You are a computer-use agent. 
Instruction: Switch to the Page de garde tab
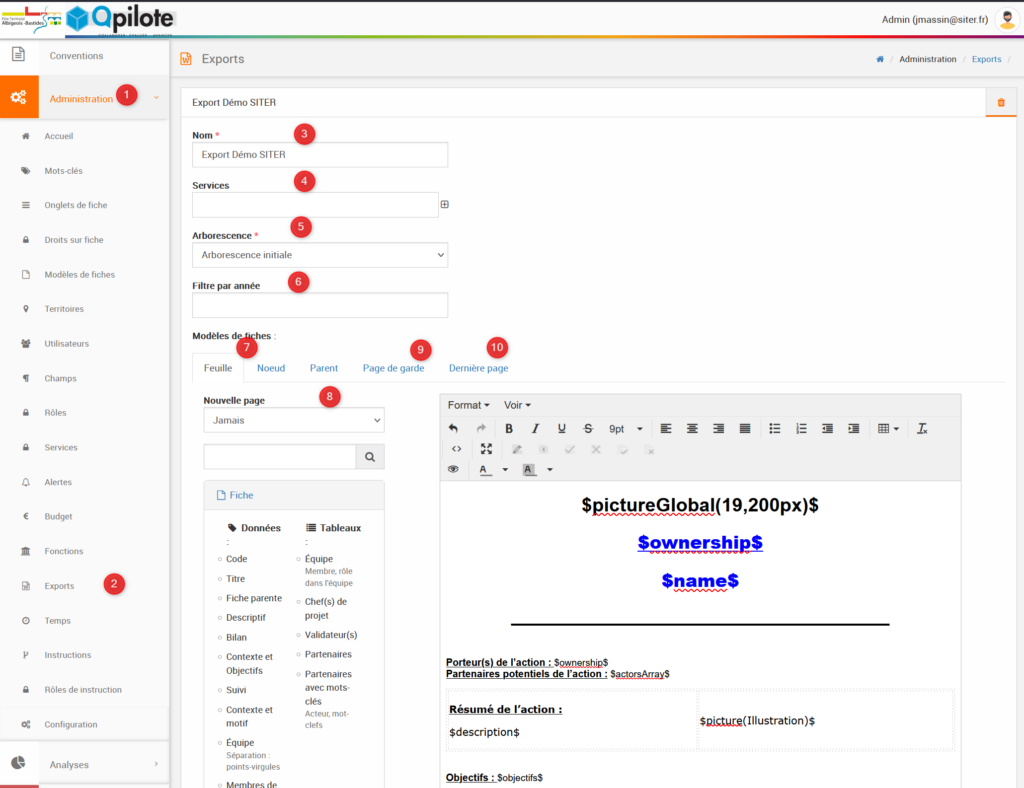pos(393,368)
